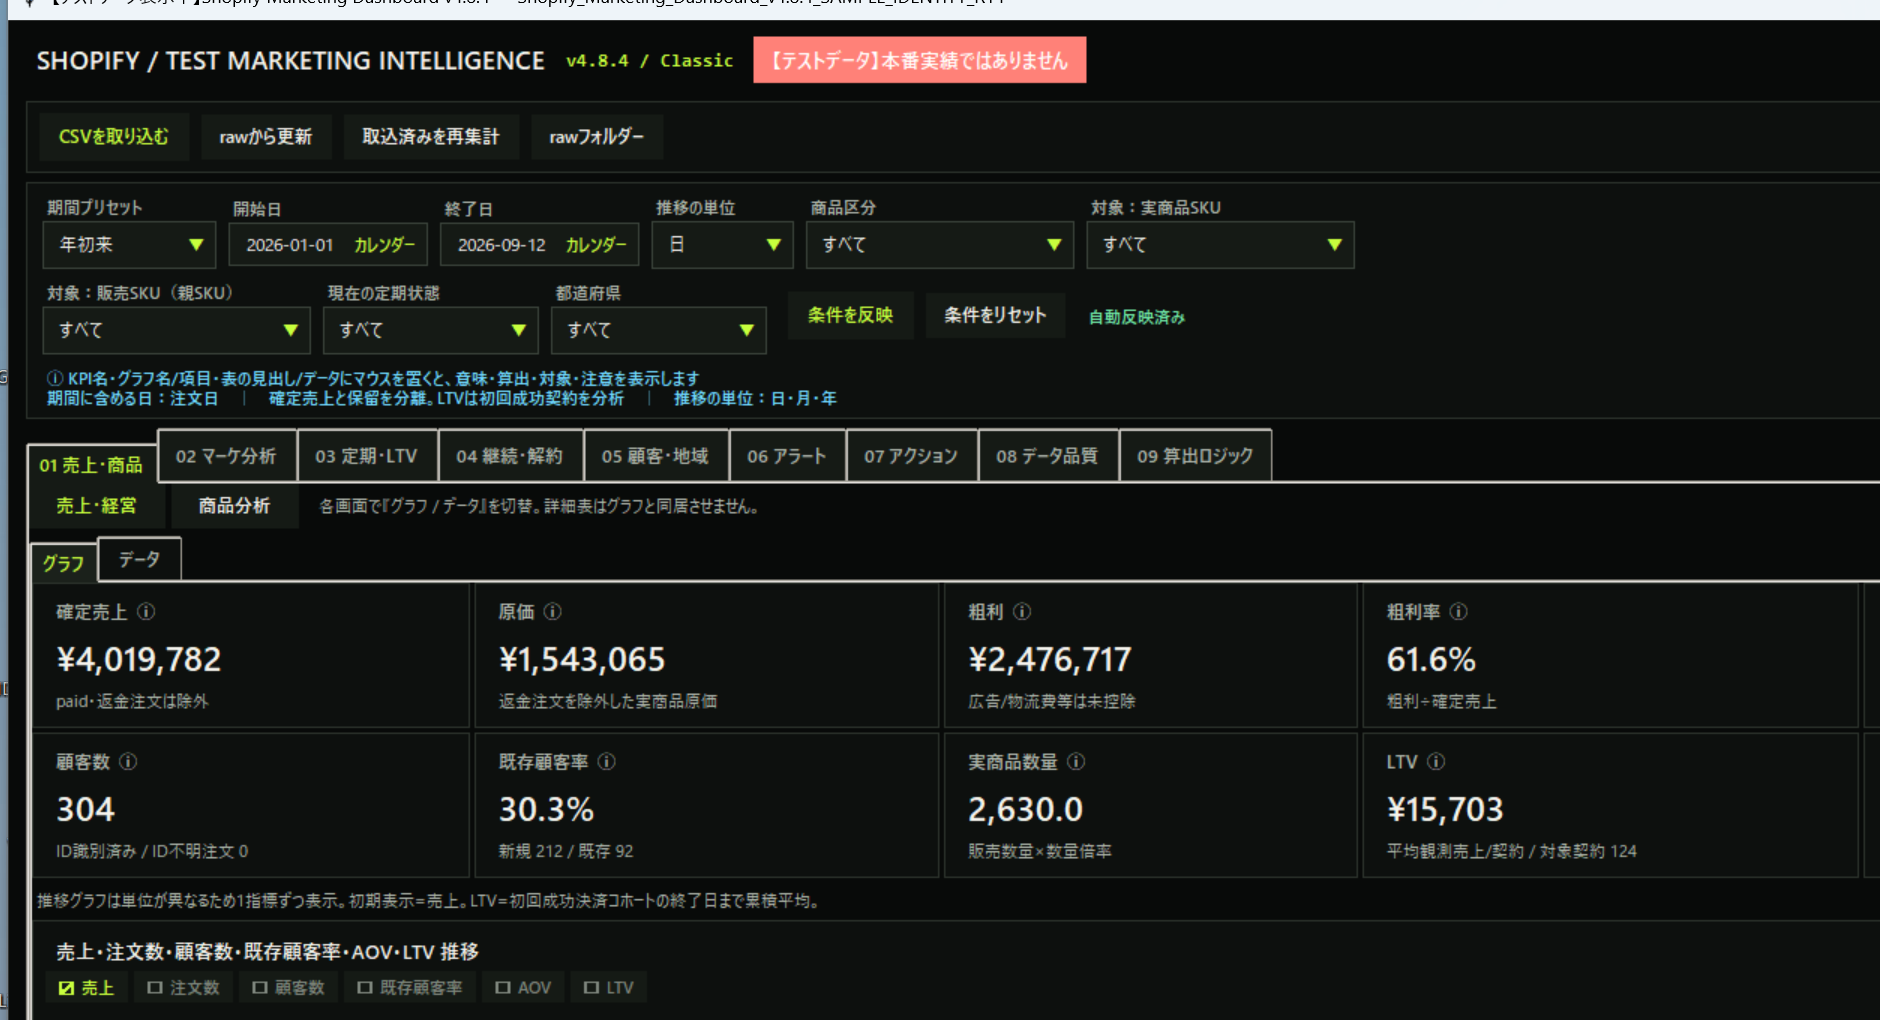
Task: Click info icon beside 既存顧客率
Action: (x=607, y=761)
